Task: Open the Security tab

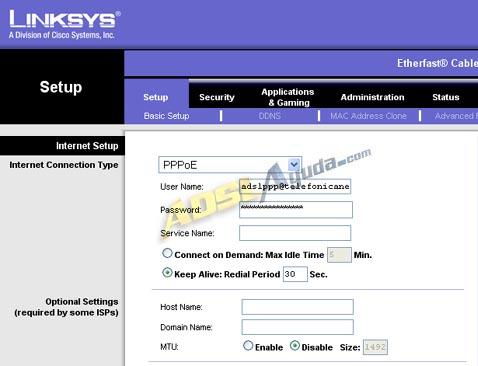Action: pos(217,97)
